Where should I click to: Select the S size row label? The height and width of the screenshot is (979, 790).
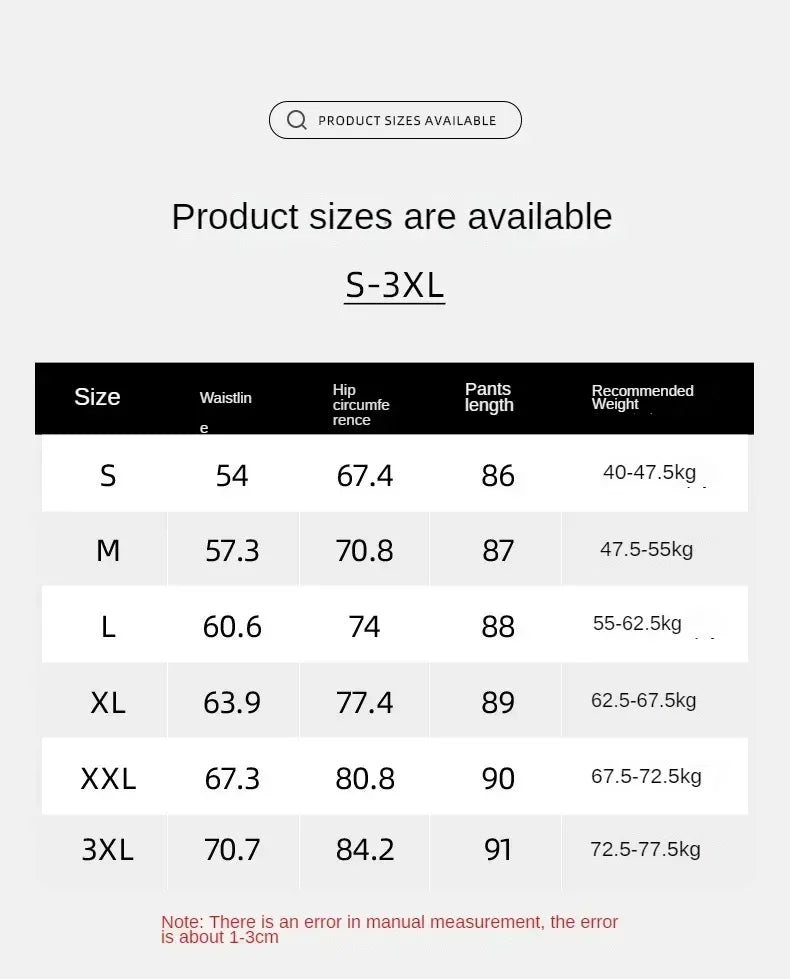click(108, 476)
